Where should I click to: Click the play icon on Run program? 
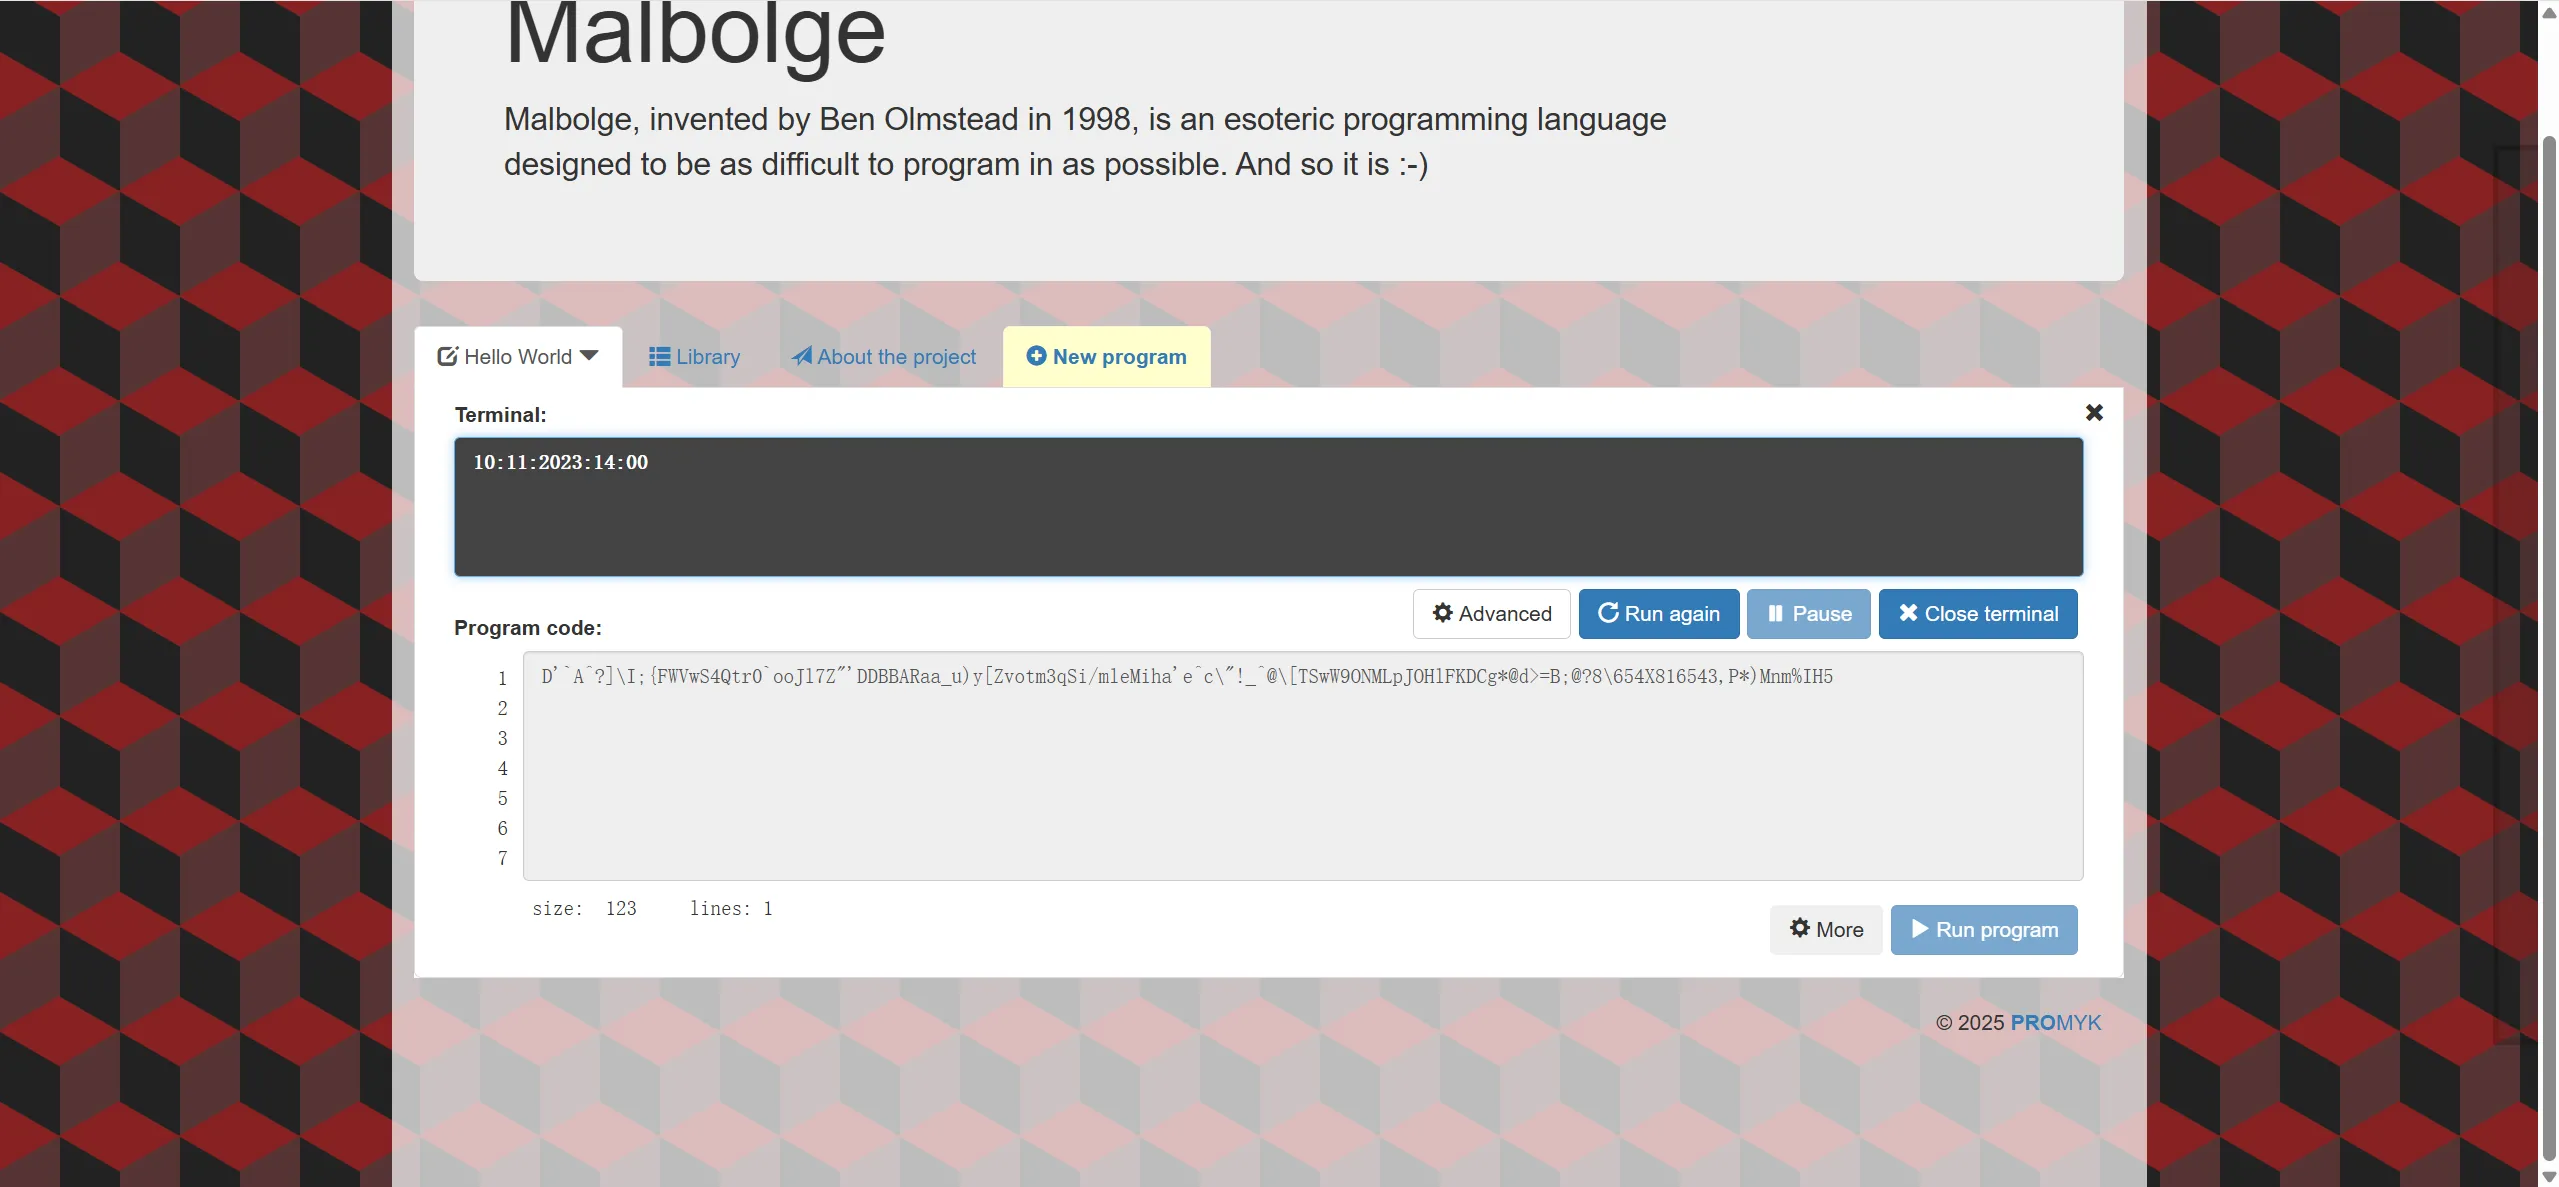pos(1919,929)
